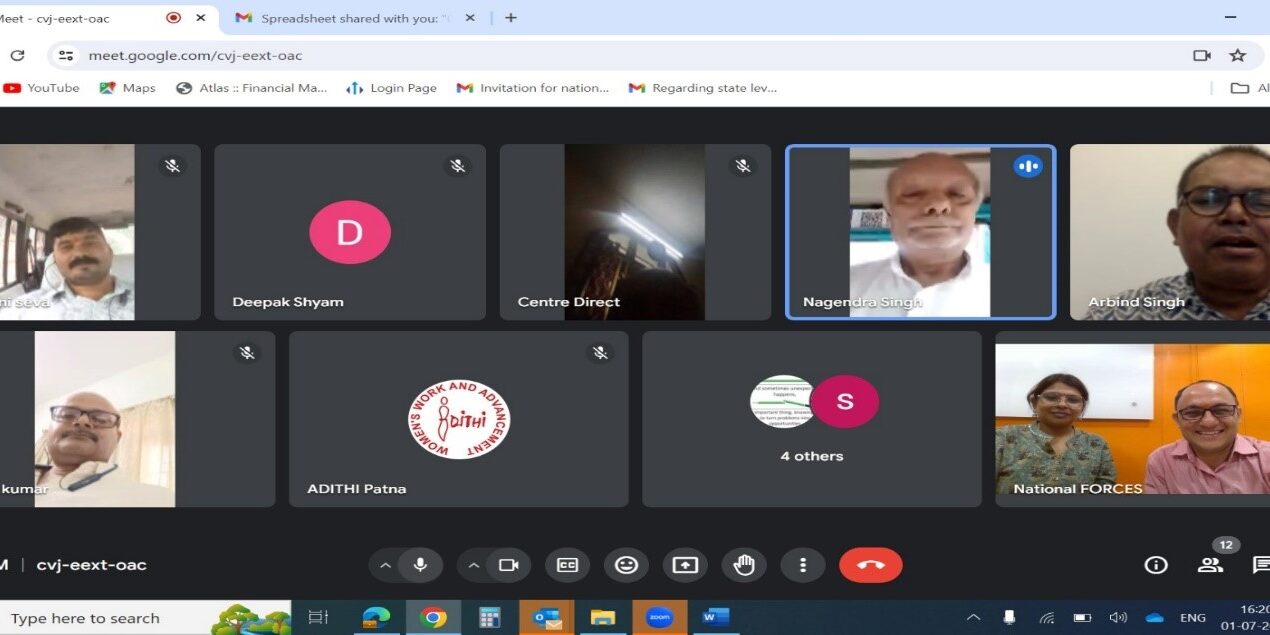Image resolution: width=1270 pixels, height=635 pixels.
Task: Raise hand in the meeting
Action: coord(744,565)
